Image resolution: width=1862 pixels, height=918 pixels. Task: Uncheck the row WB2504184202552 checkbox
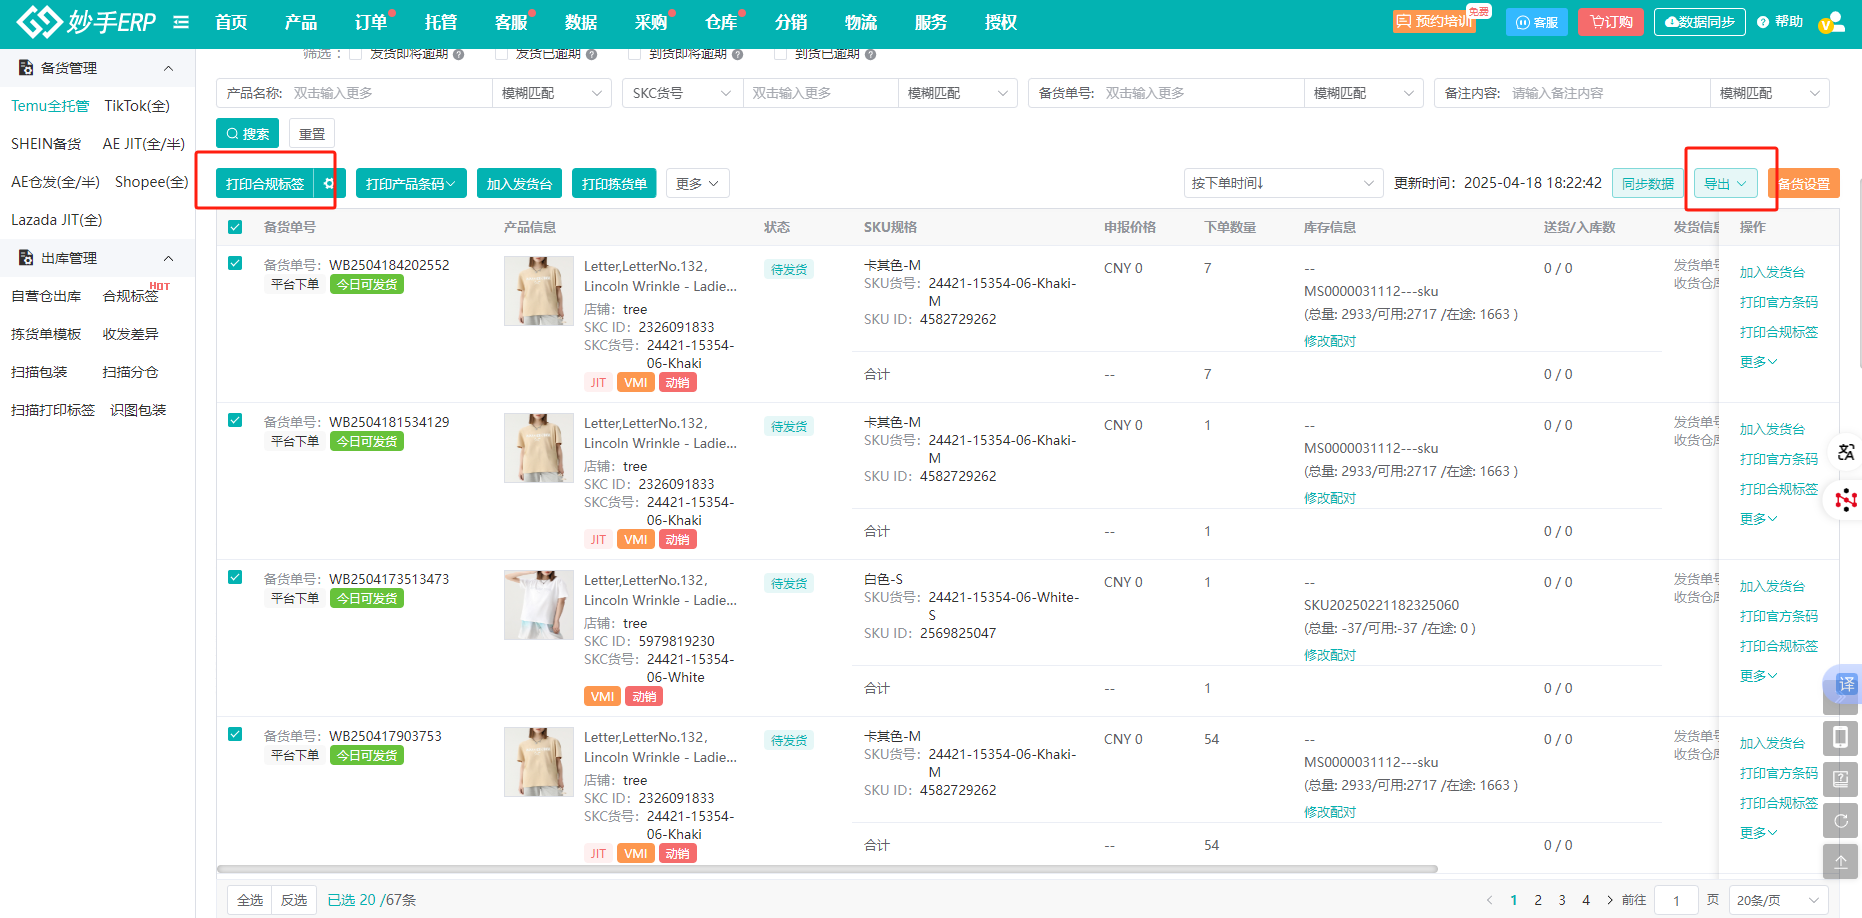coord(235,263)
